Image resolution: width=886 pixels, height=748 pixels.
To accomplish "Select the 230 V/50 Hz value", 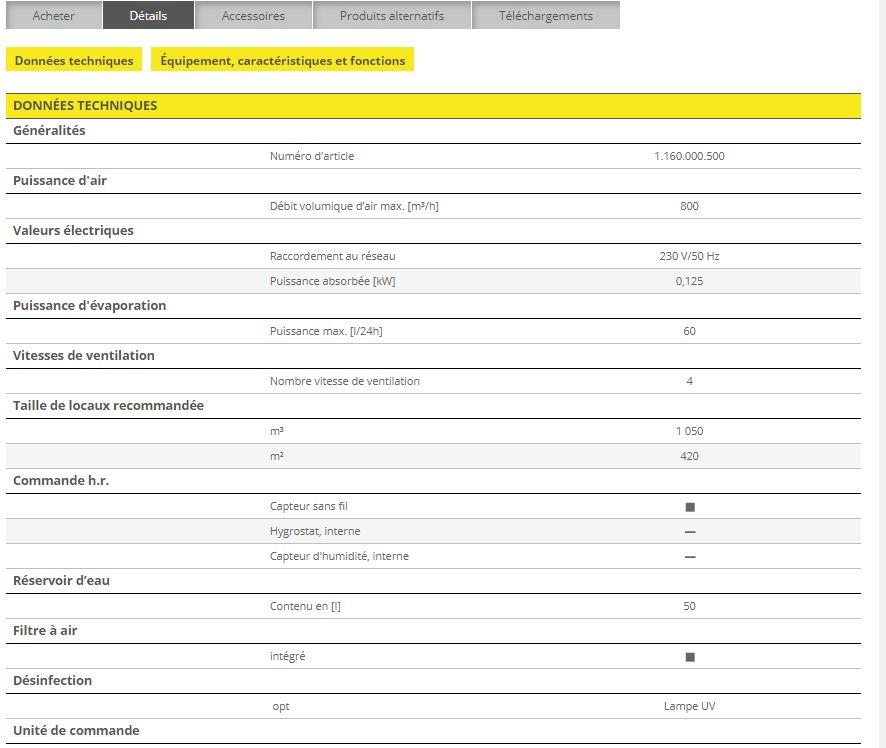I will (x=689, y=256).
